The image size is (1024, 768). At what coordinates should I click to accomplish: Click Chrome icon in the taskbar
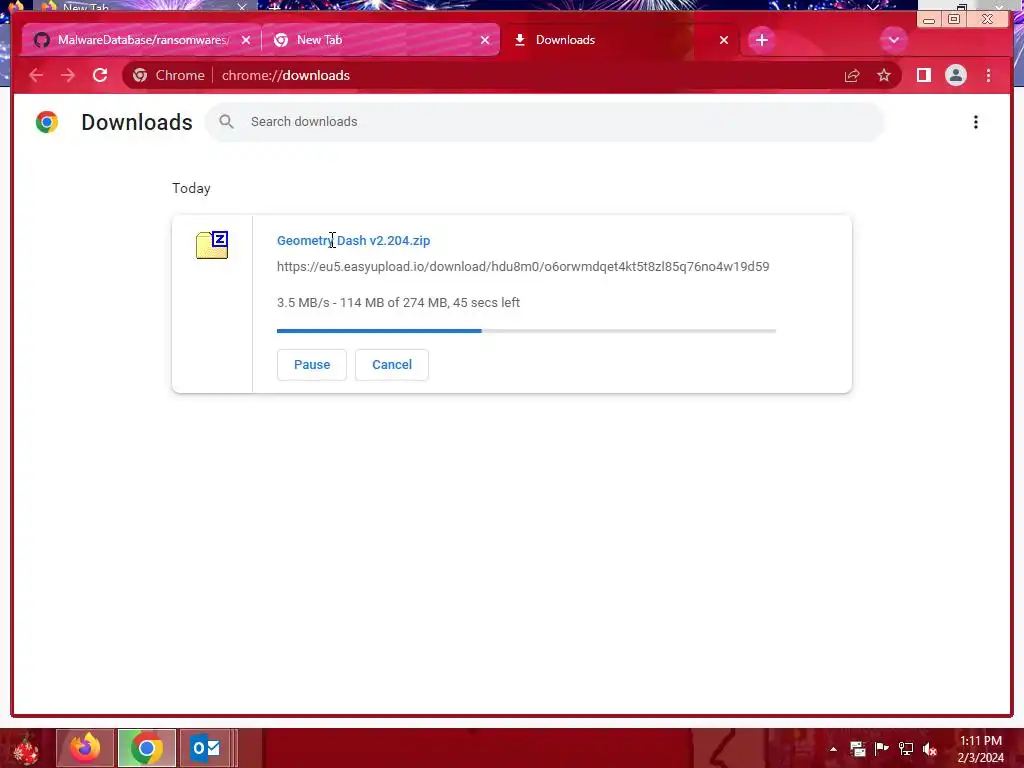click(147, 748)
